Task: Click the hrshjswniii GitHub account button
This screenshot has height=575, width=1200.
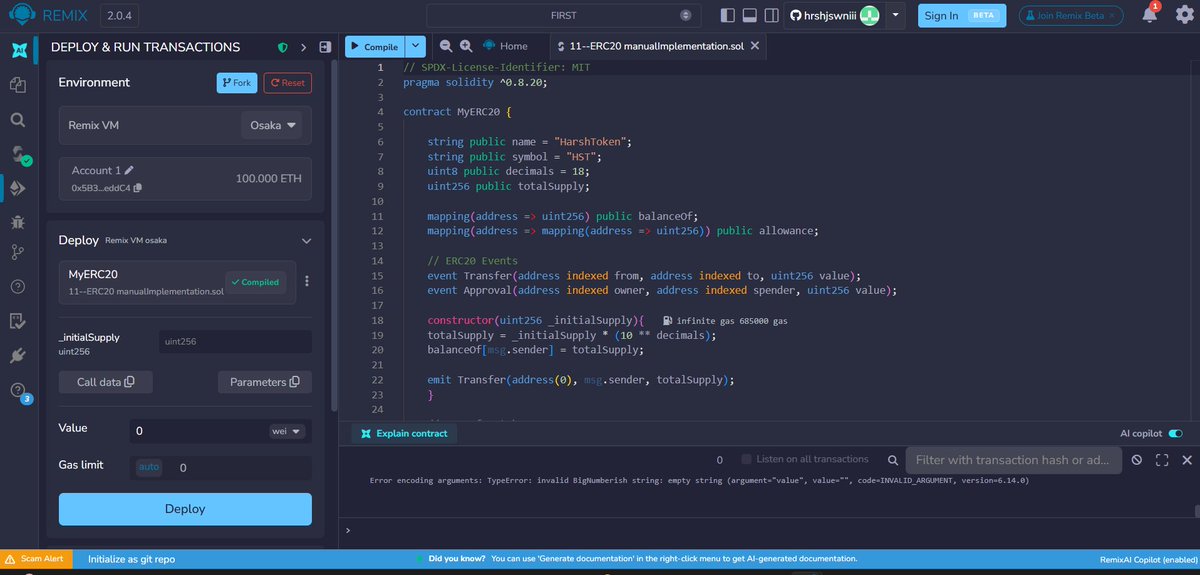Action: click(835, 15)
